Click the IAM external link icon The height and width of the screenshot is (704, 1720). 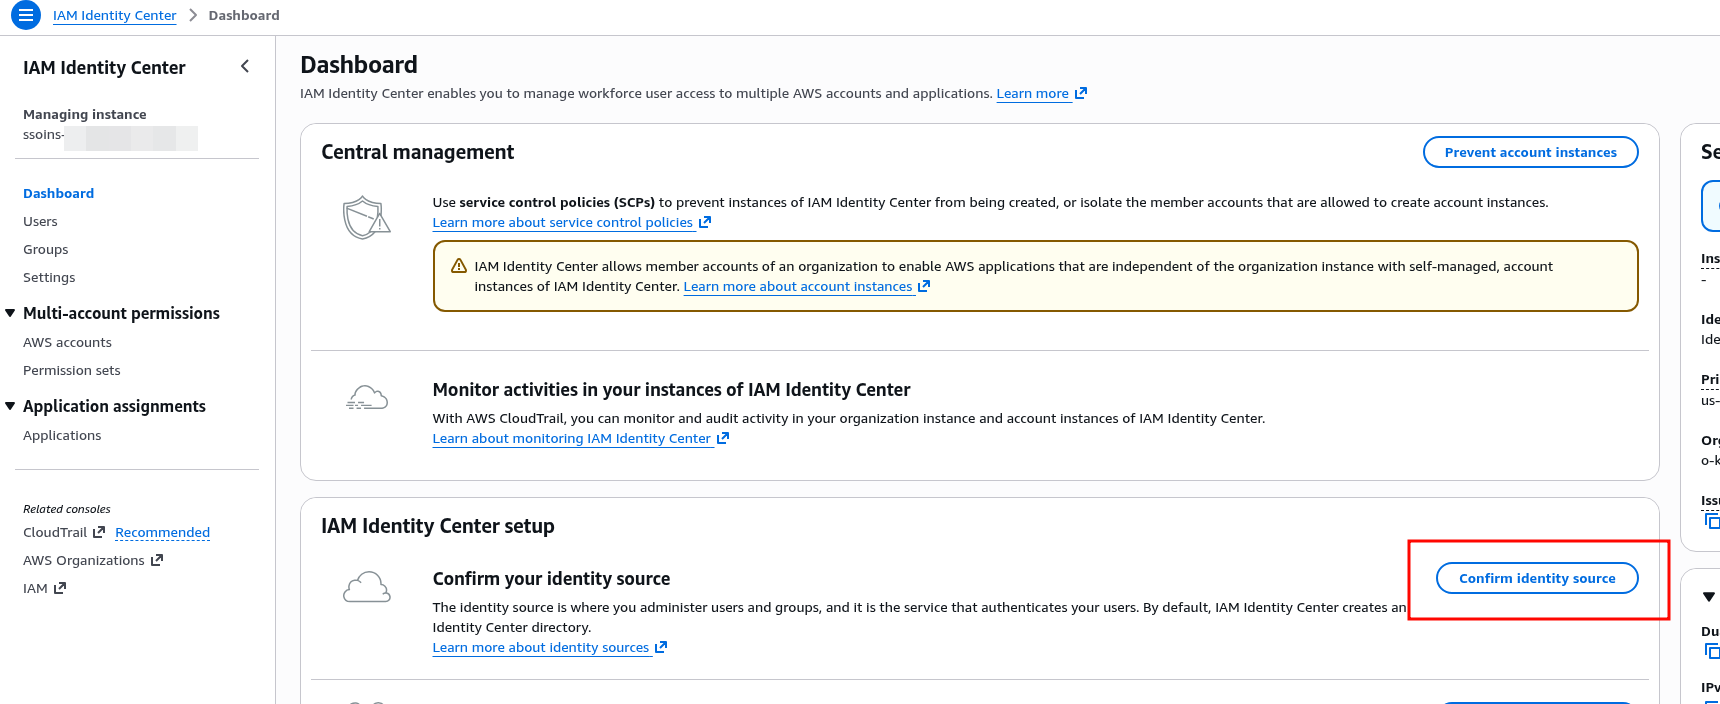click(x=60, y=588)
